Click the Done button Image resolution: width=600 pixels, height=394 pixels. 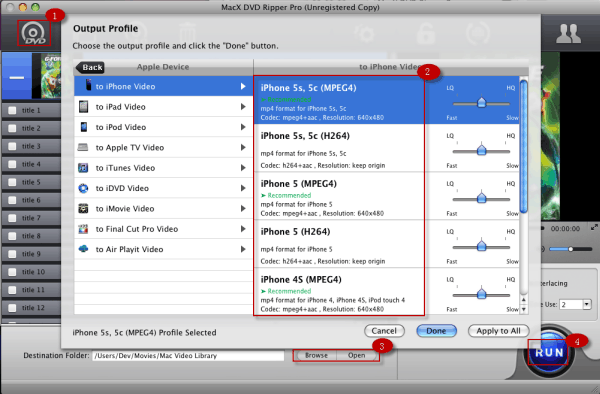click(x=436, y=331)
